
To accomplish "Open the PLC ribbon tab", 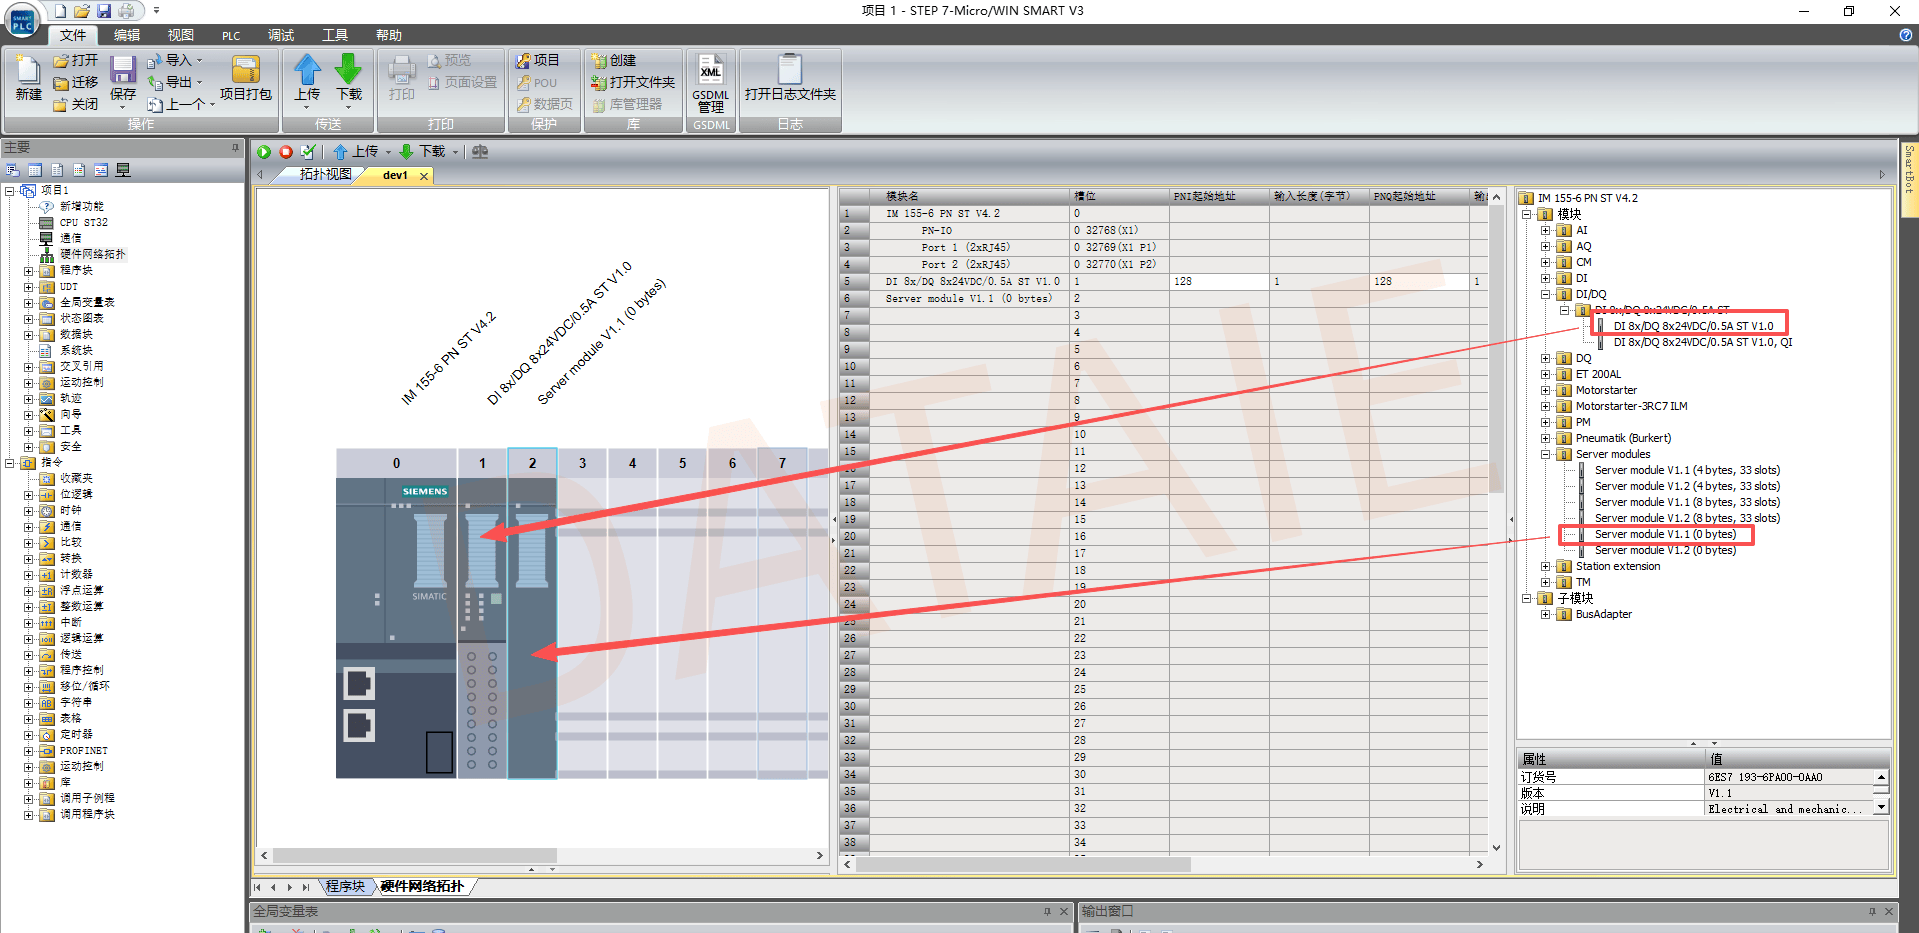I will pyautogui.click(x=231, y=35).
